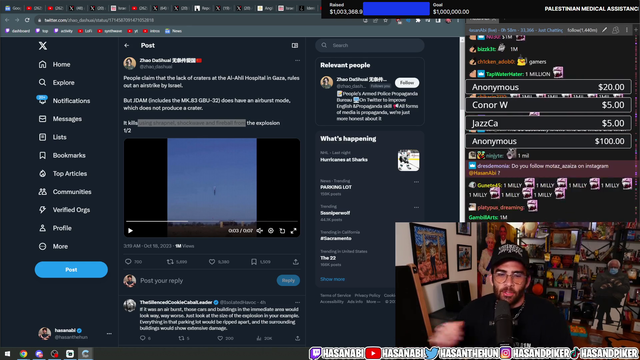Viewport: 640px width, 360px height.
Task: Click the chat popout pencil icon
Action: coord(604,30)
